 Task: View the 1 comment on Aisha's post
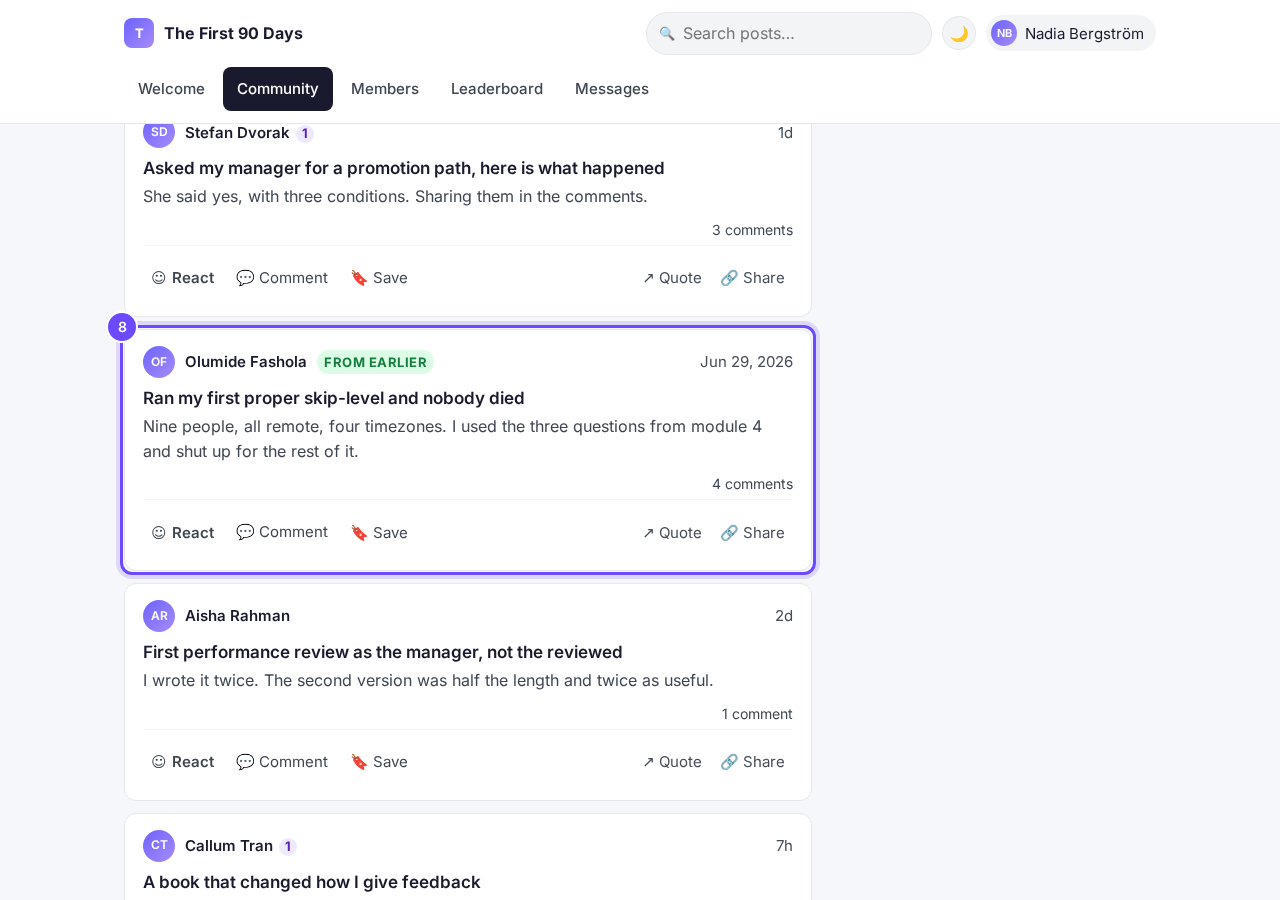pos(757,714)
